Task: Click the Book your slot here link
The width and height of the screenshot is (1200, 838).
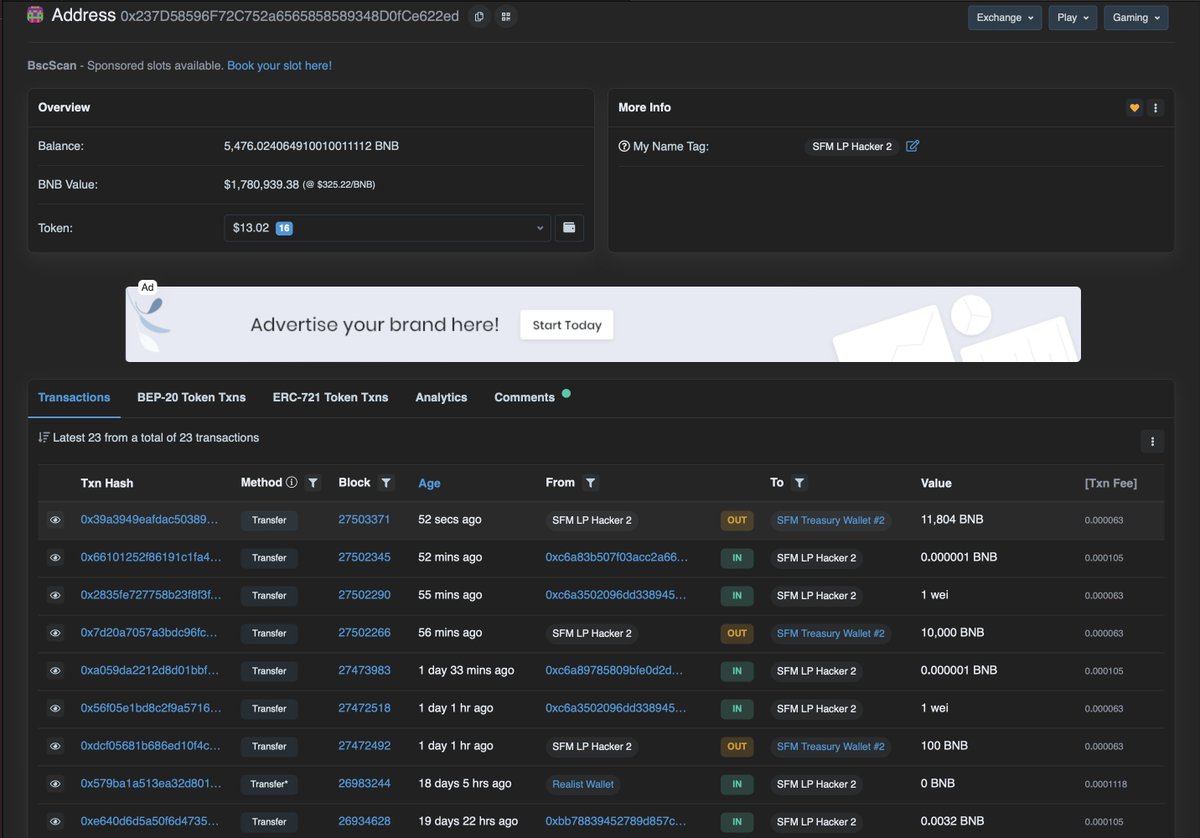Action: coord(279,65)
